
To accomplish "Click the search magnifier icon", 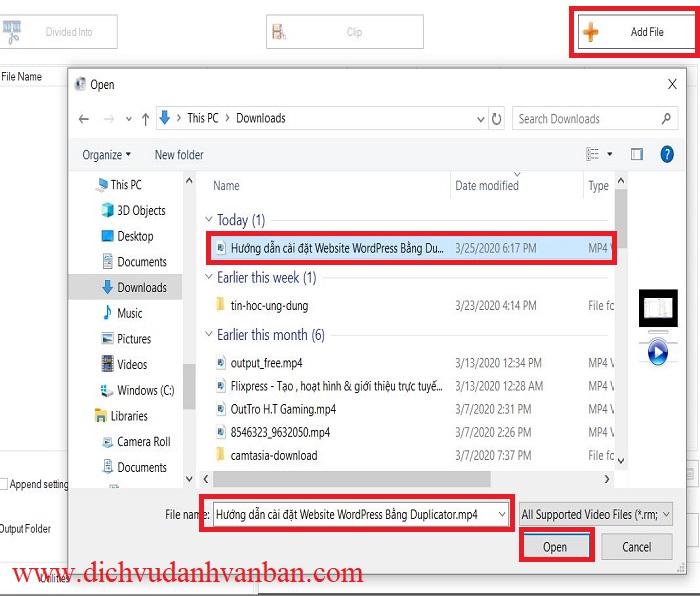I will coord(667,119).
